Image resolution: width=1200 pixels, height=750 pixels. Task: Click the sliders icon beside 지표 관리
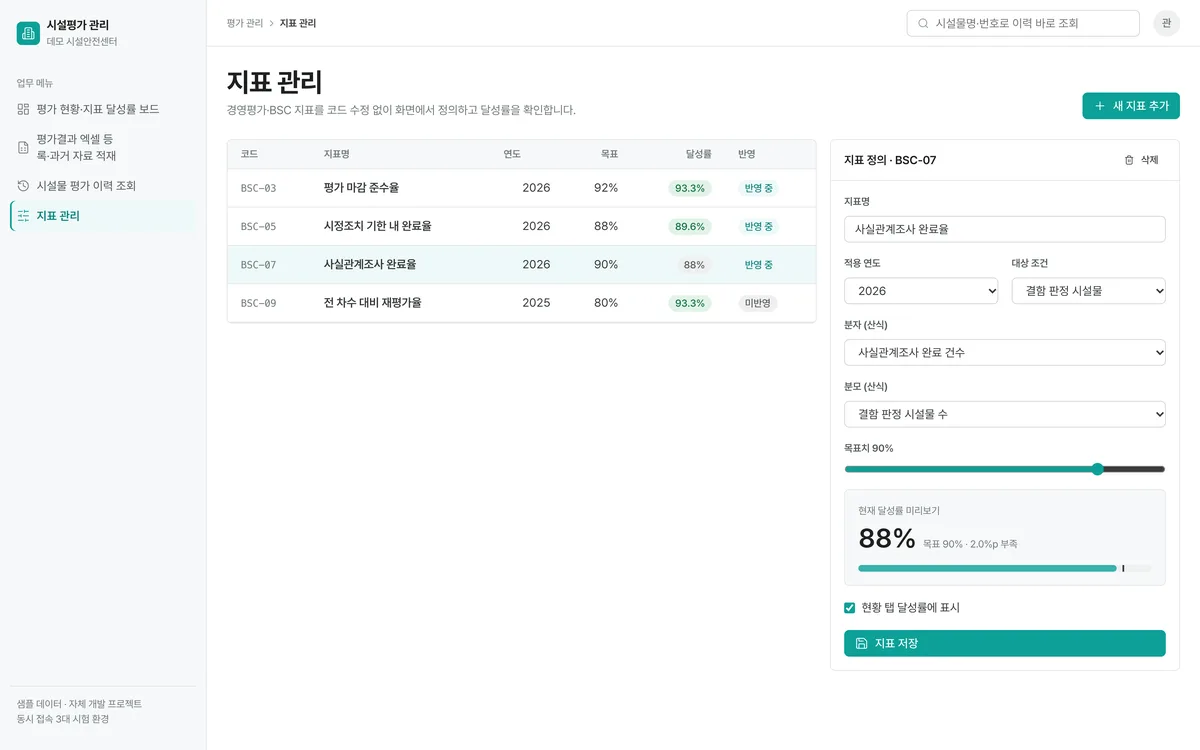click(23, 216)
